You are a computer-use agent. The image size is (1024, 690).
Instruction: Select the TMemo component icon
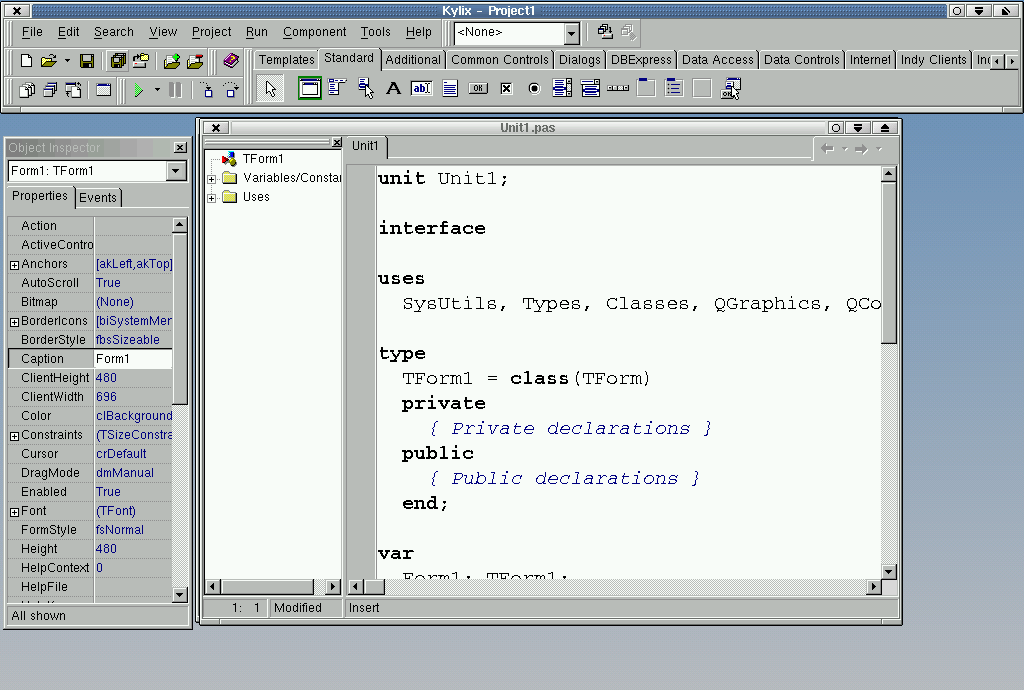(x=450, y=88)
